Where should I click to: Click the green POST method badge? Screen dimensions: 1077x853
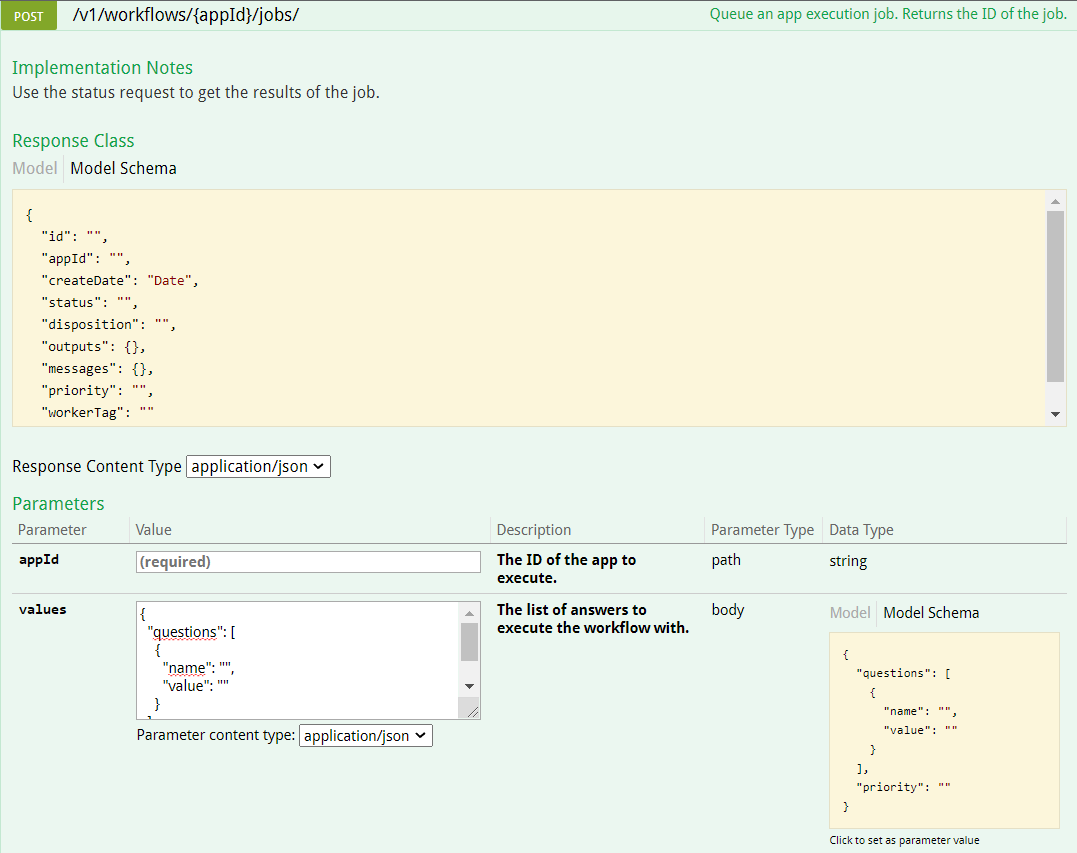pos(28,15)
